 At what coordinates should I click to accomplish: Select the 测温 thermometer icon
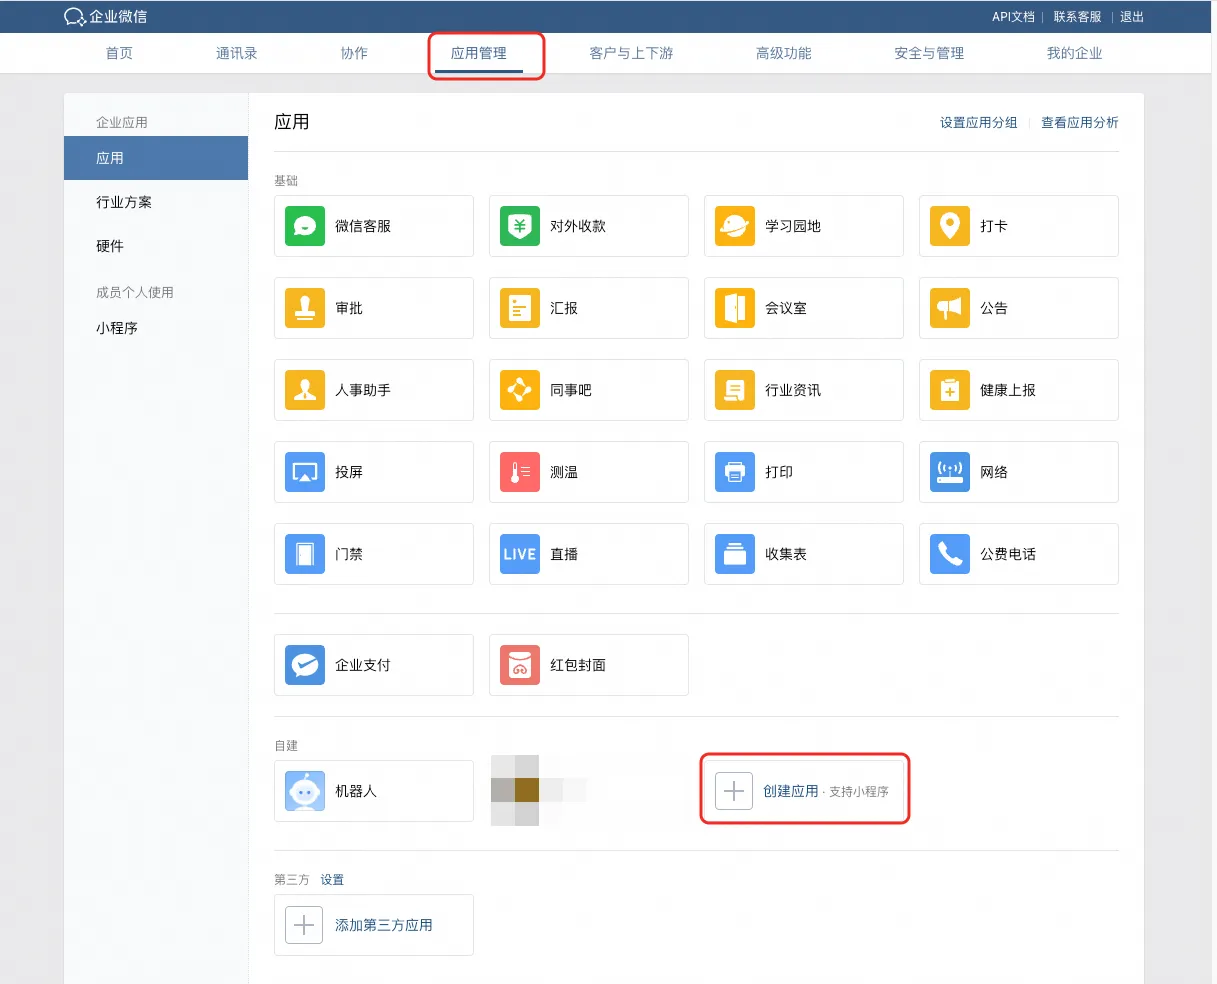[520, 472]
